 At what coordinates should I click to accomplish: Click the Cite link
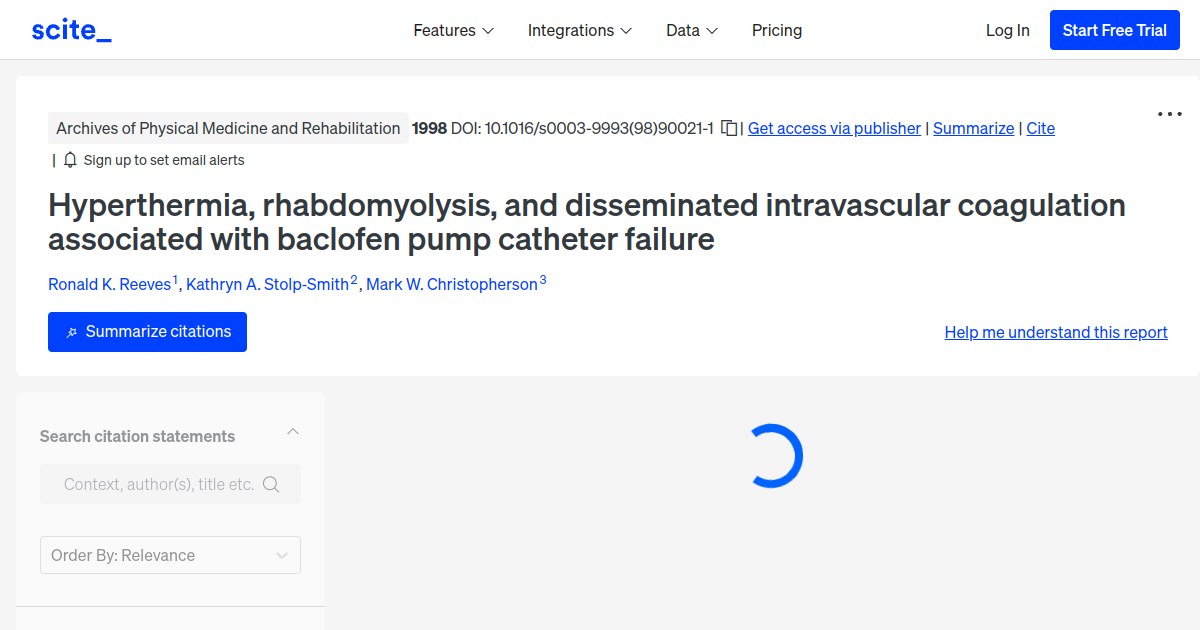coord(1040,128)
